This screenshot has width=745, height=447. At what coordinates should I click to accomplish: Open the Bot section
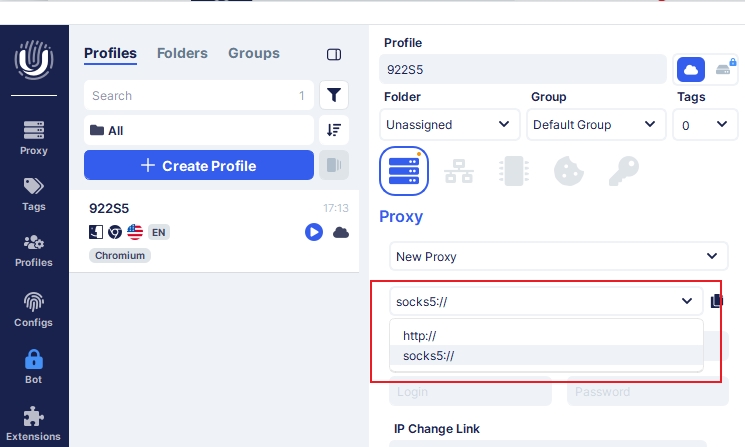[x=34, y=366]
